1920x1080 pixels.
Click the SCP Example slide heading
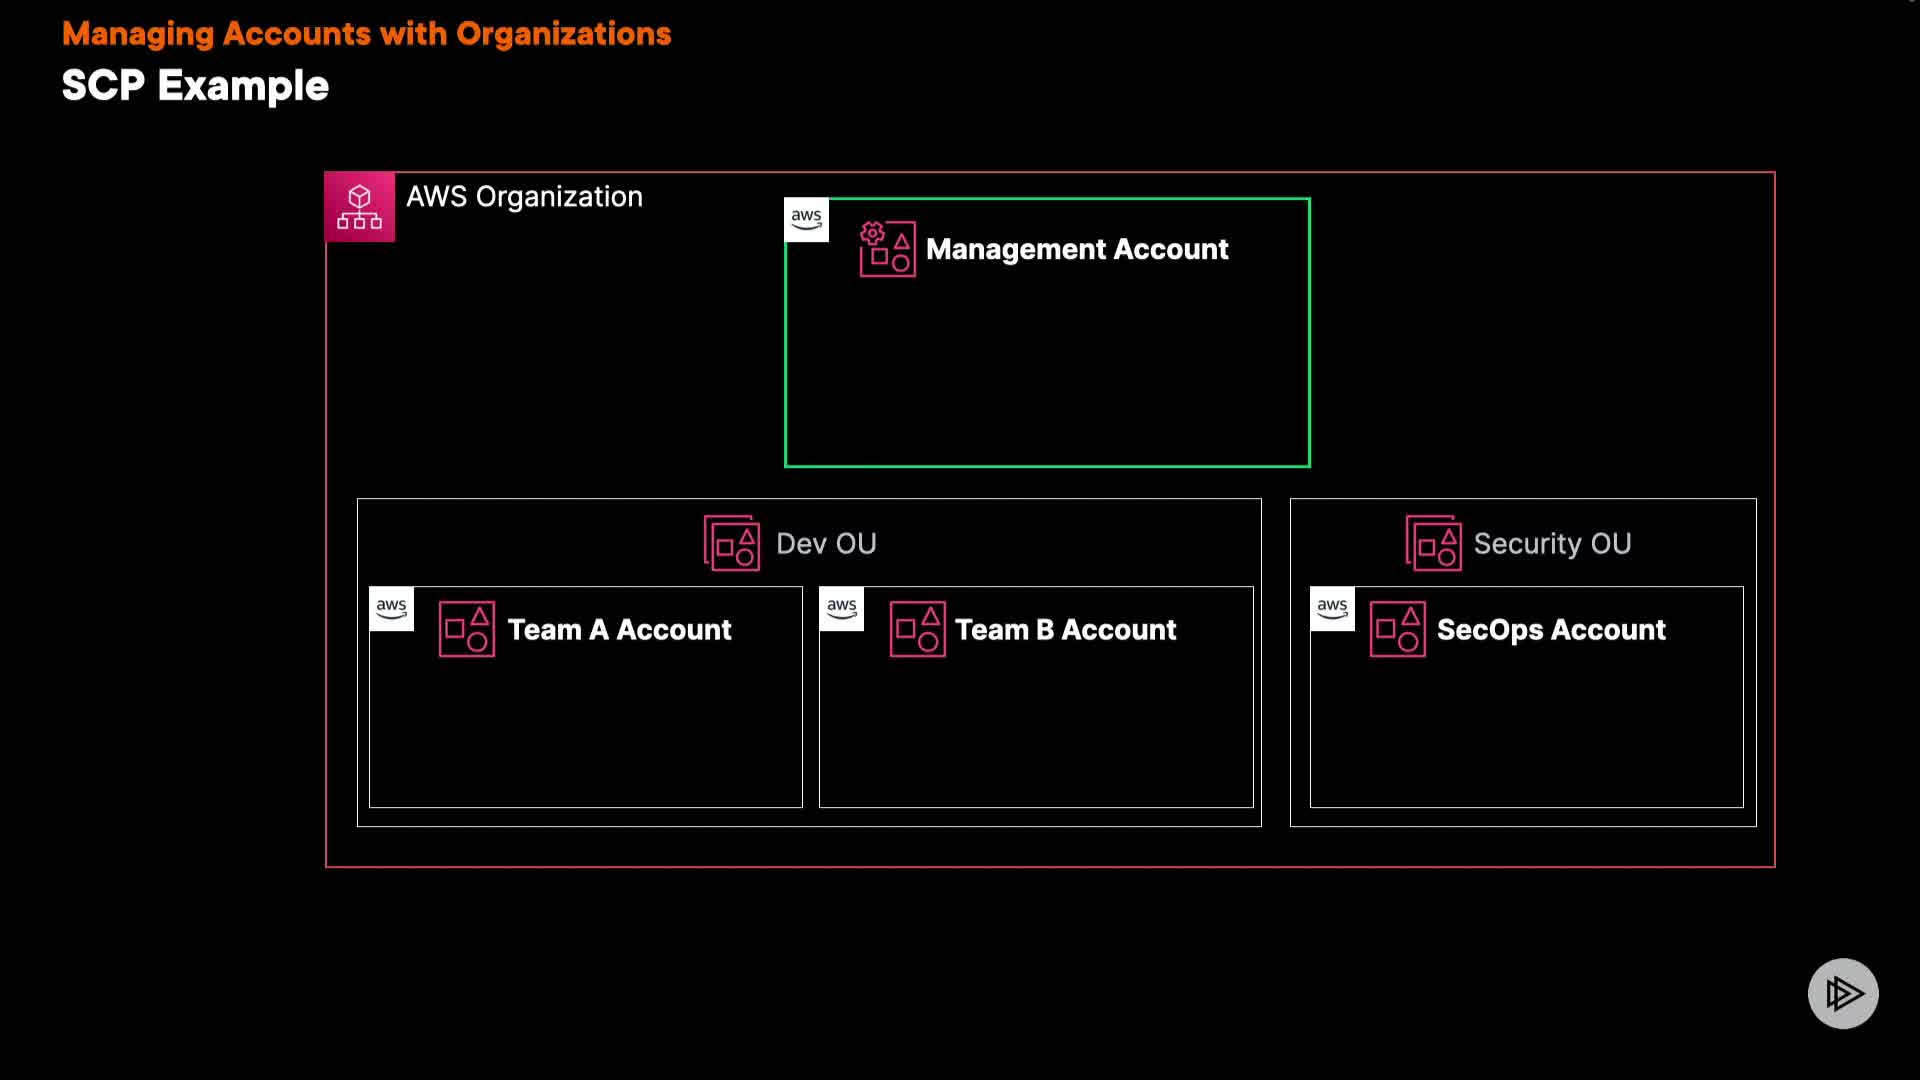[x=195, y=86]
